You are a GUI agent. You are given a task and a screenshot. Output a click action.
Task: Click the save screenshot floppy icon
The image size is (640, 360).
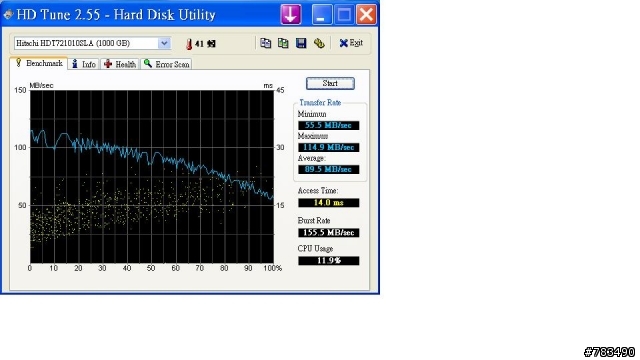click(x=301, y=43)
